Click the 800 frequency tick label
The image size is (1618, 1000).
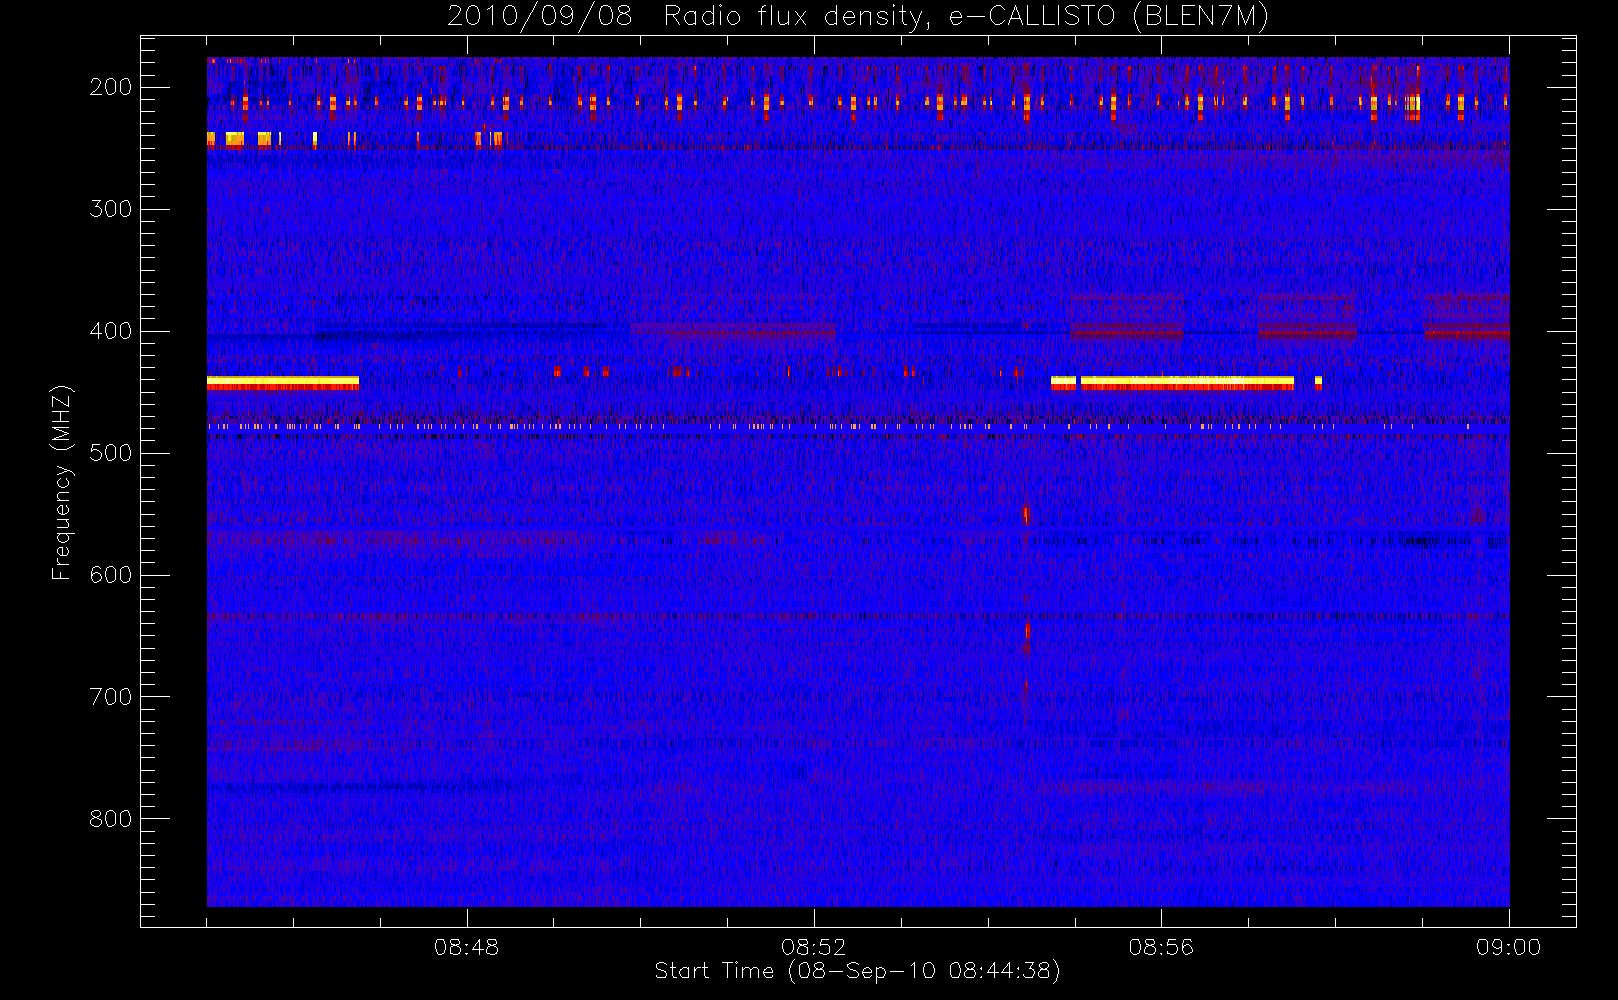coord(111,819)
